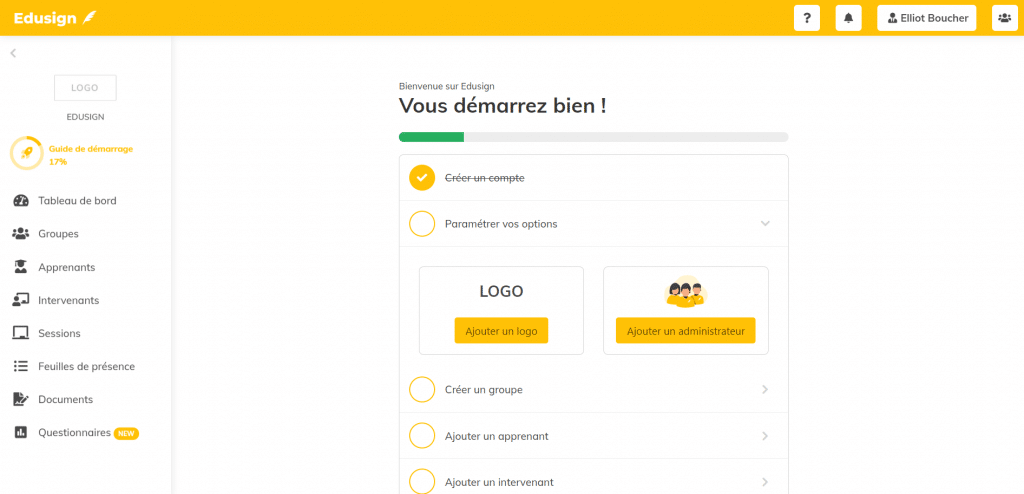Viewport: 1024px width, 494px height.
Task: Expand the Créer un groupe arrow
Action: [765, 389]
